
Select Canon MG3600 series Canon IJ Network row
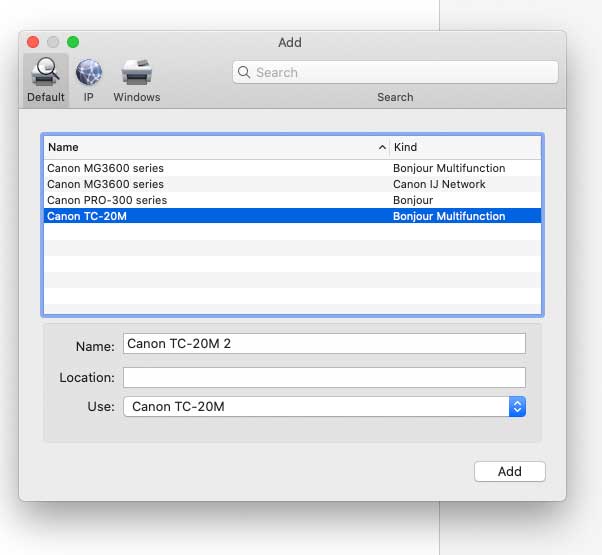click(x=292, y=184)
